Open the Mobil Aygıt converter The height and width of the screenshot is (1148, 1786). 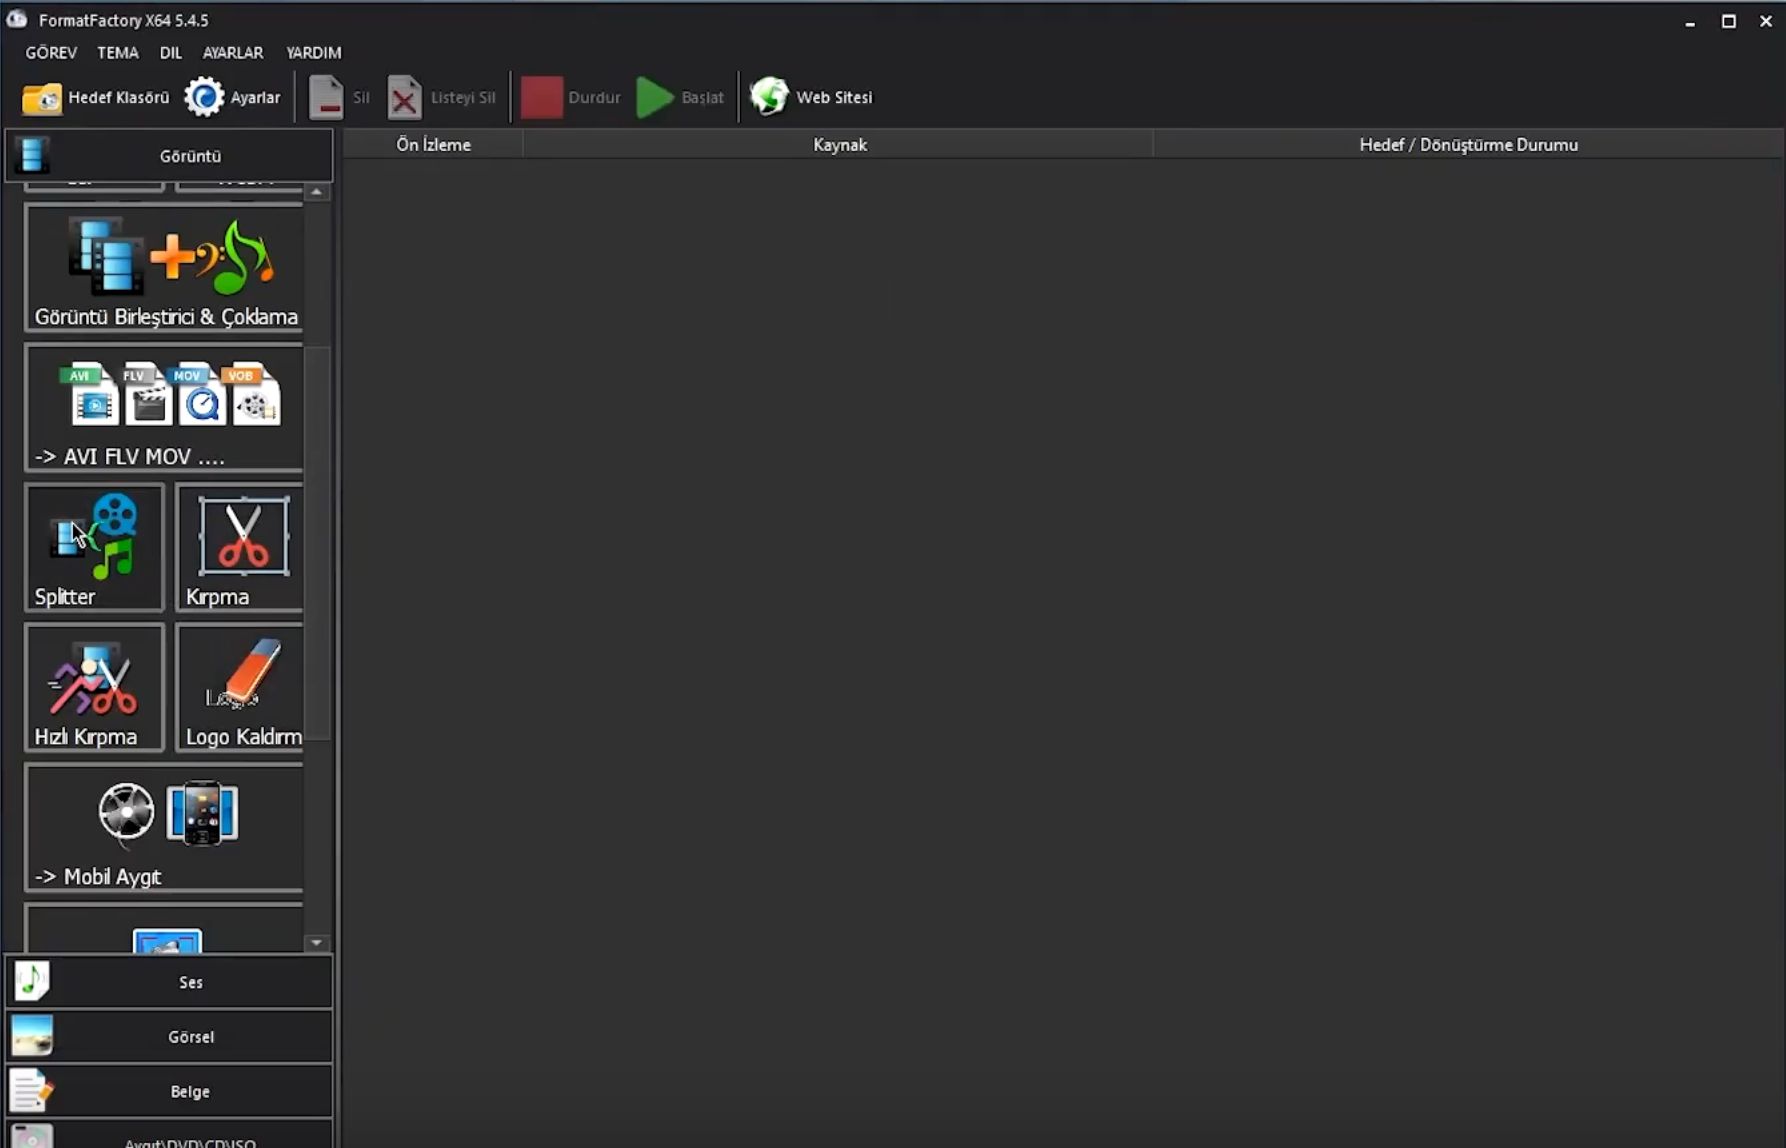[165, 828]
